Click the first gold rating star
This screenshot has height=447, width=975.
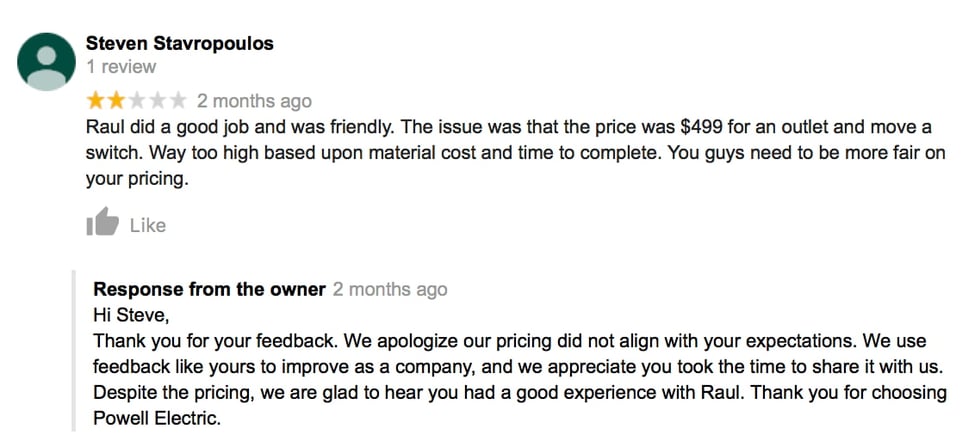tap(95, 100)
